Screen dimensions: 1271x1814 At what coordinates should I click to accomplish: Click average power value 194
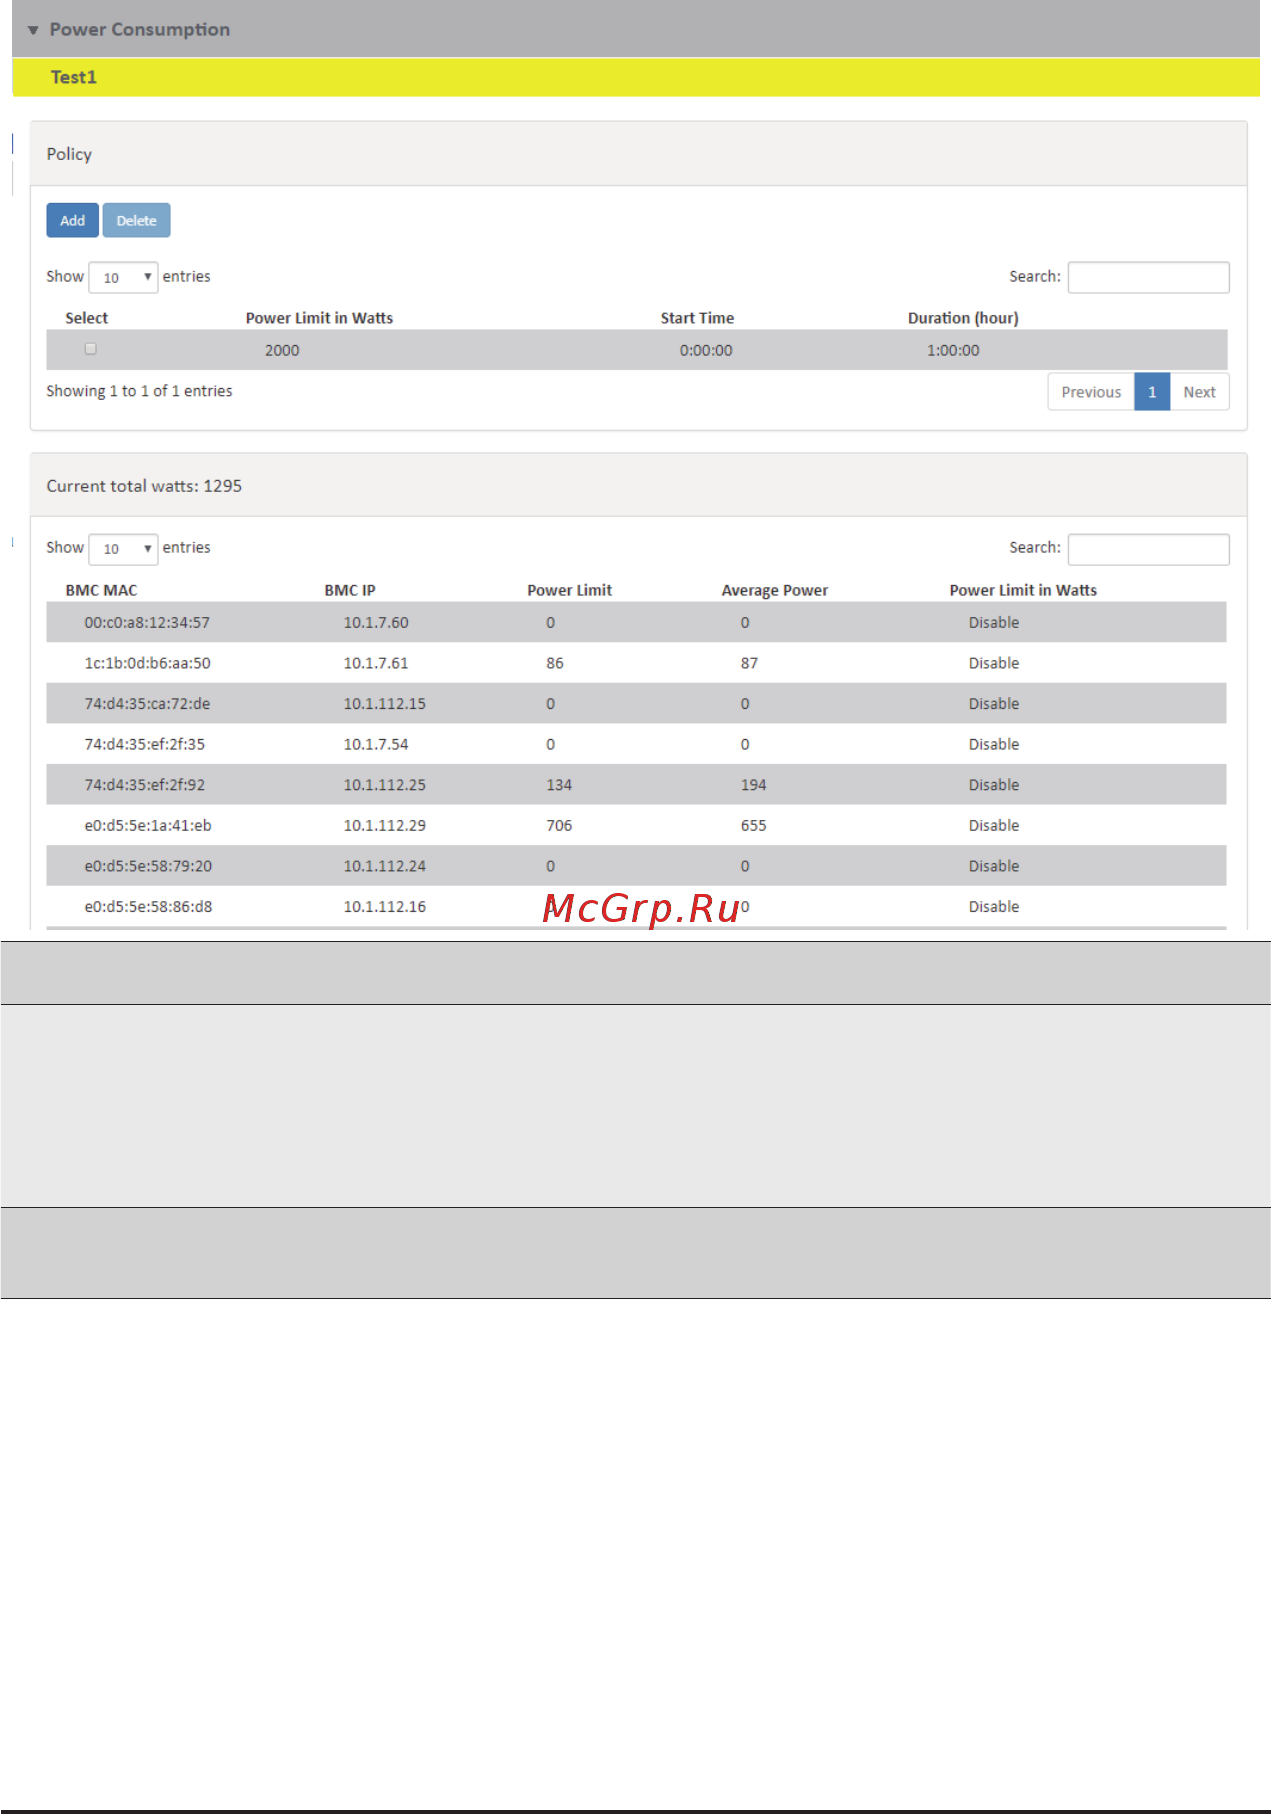point(753,785)
